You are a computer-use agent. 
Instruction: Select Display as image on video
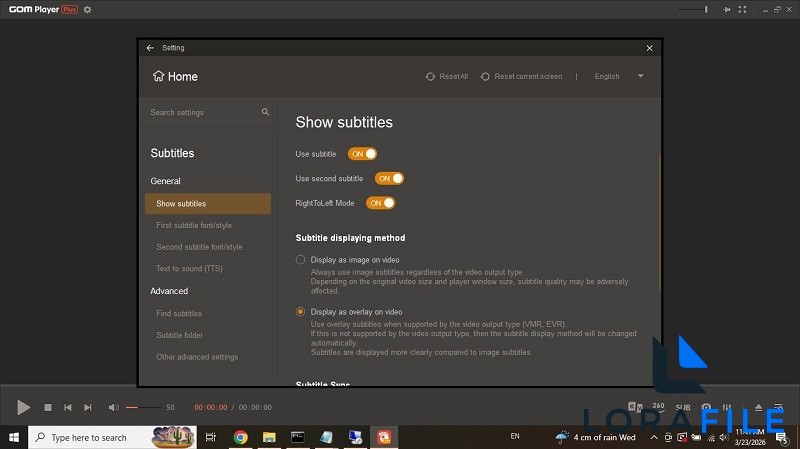[x=301, y=260]
